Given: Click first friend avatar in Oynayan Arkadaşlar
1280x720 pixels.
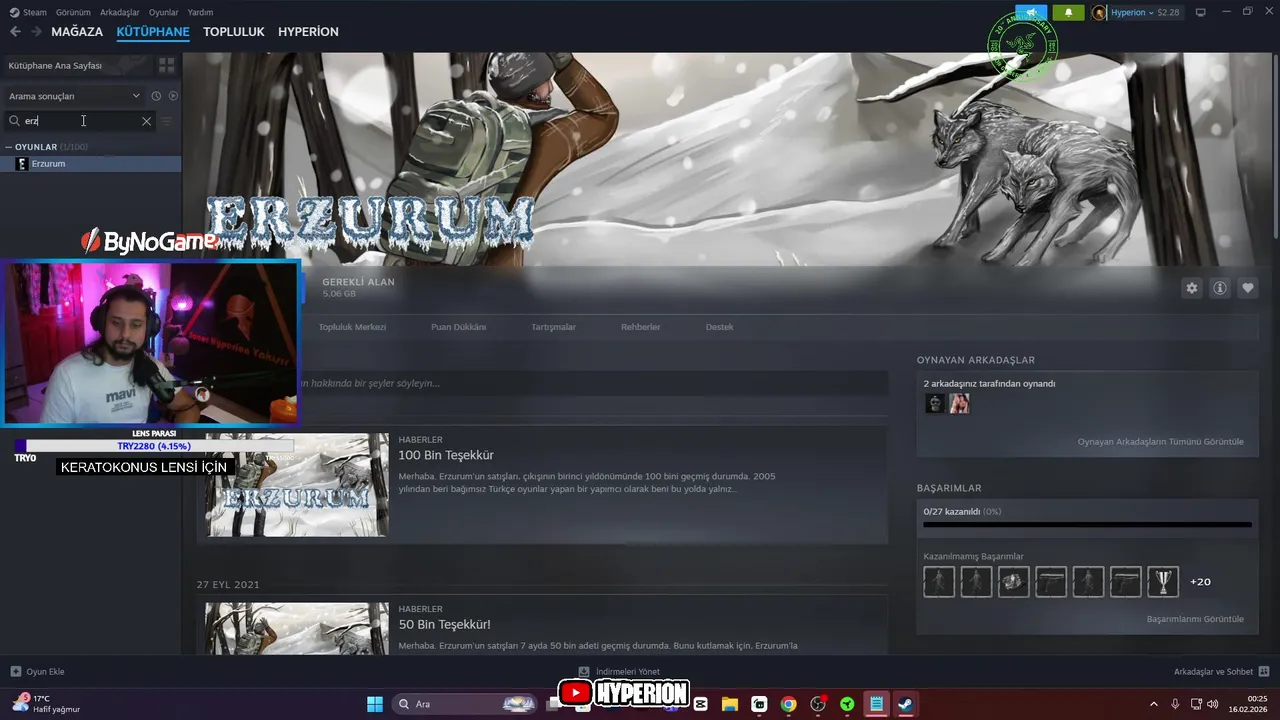Looking at the screenshot, I should pos(935,403).
